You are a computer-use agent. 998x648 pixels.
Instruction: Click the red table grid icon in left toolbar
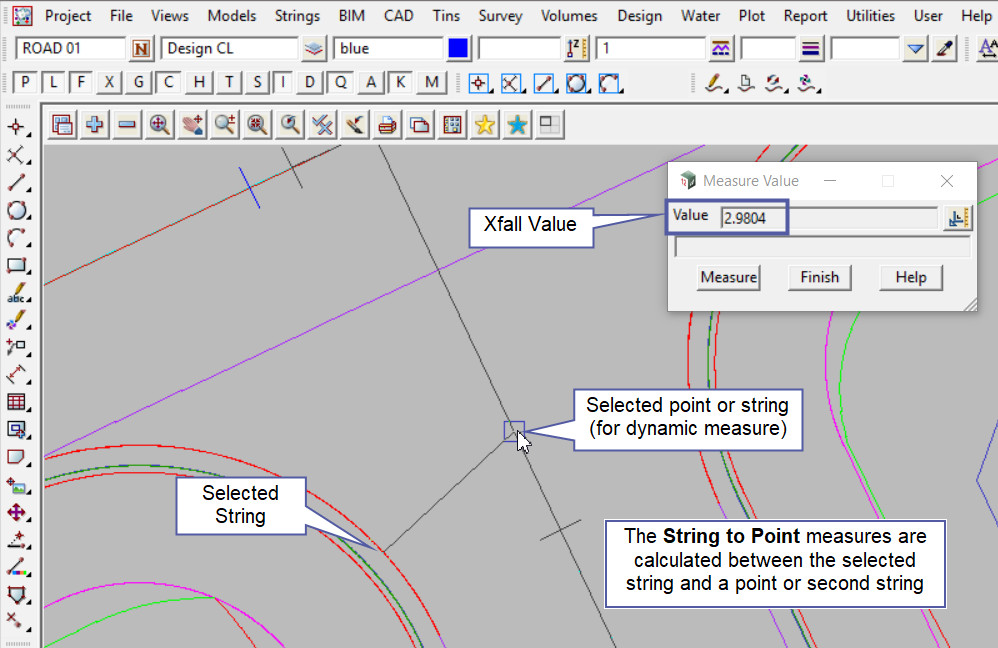pyautogui.click(x=16, y=402)
